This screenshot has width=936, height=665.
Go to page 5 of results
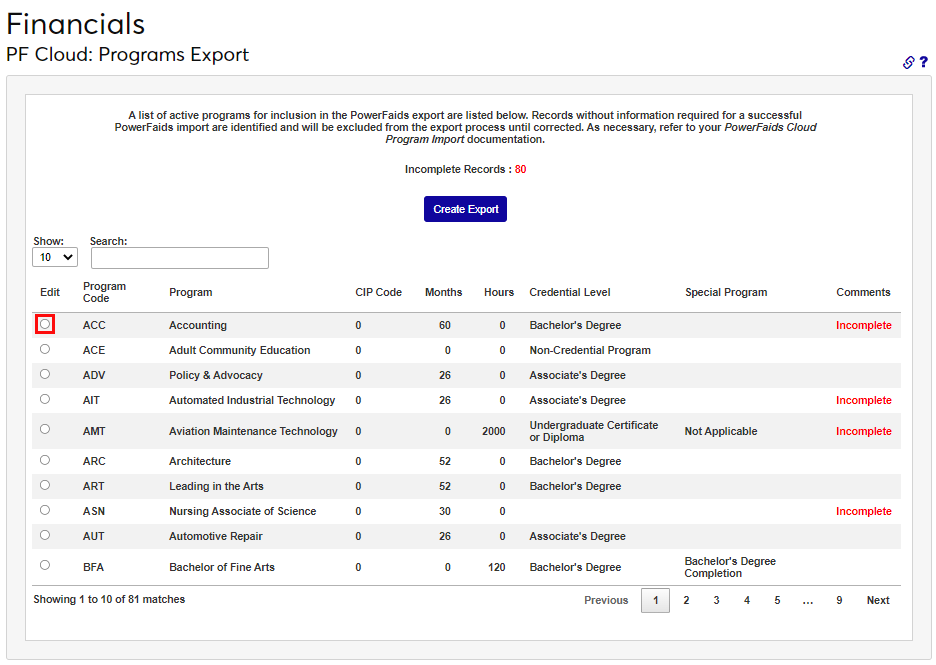coord(776,601)
